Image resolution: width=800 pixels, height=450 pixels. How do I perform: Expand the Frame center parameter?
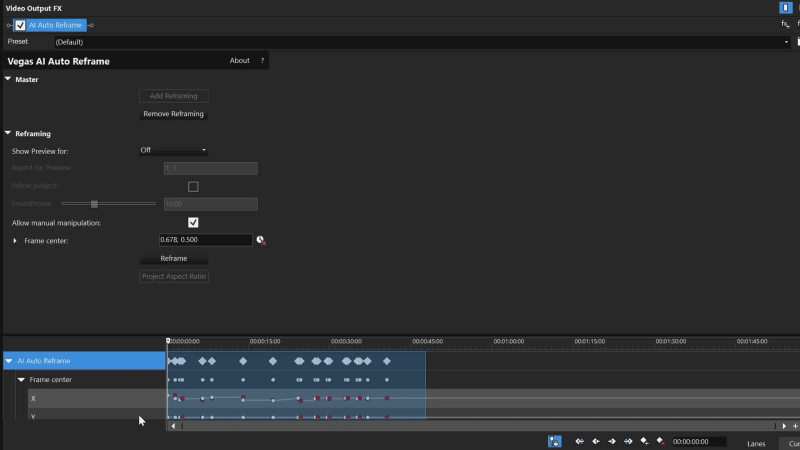pyautogui.click(x=15, y=240)
